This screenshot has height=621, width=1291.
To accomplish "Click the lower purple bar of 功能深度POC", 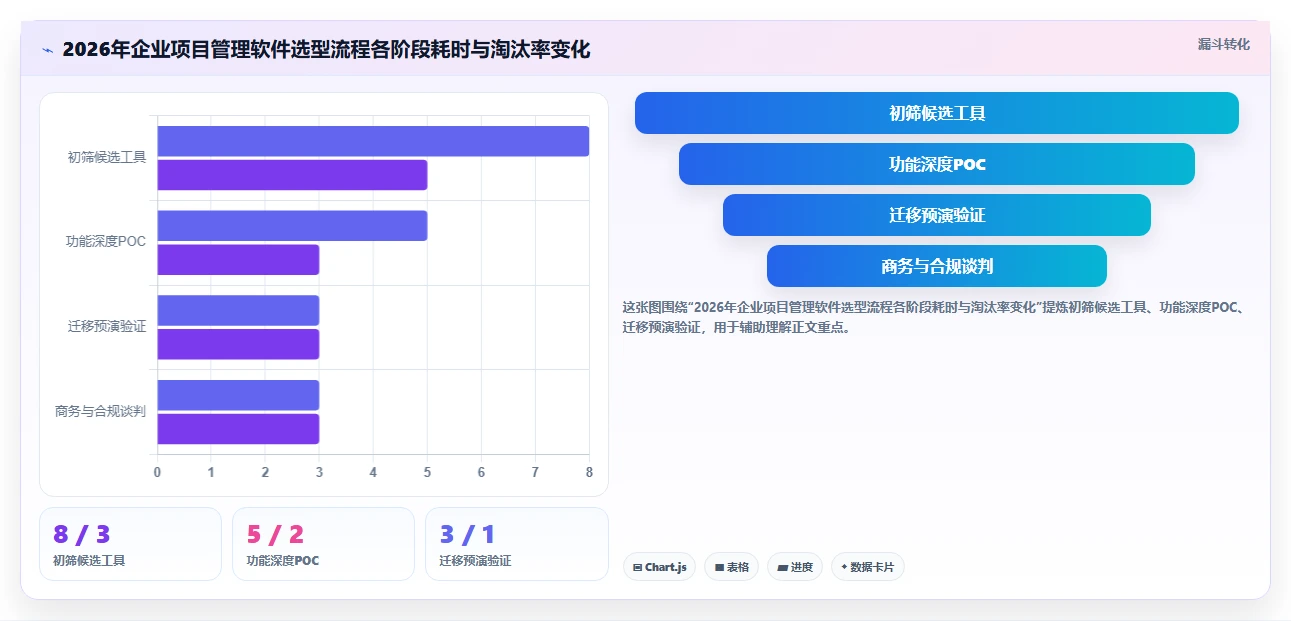I will (x=238, y=260).
